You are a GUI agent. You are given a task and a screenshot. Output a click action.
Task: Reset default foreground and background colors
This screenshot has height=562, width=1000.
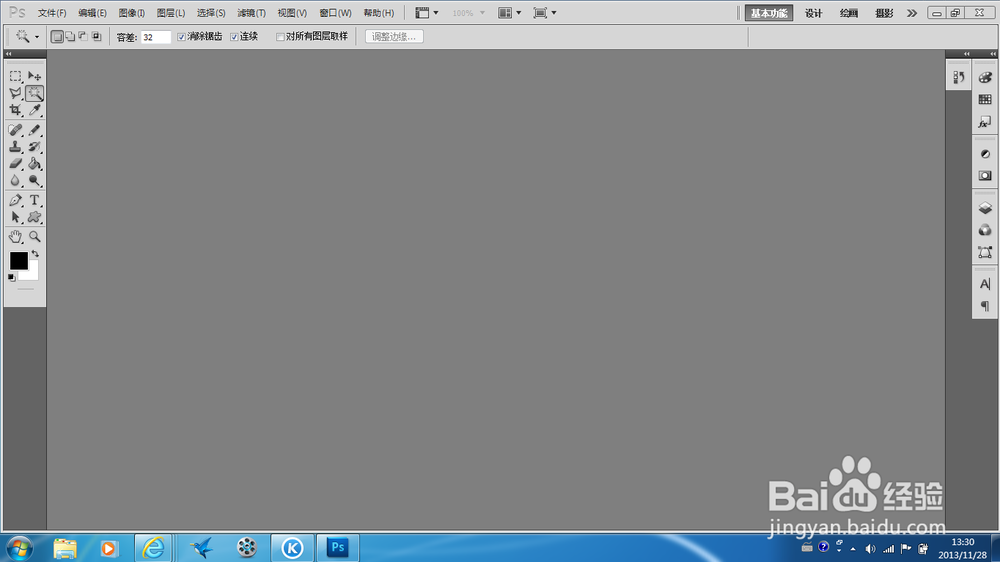(x=11, y=277)
